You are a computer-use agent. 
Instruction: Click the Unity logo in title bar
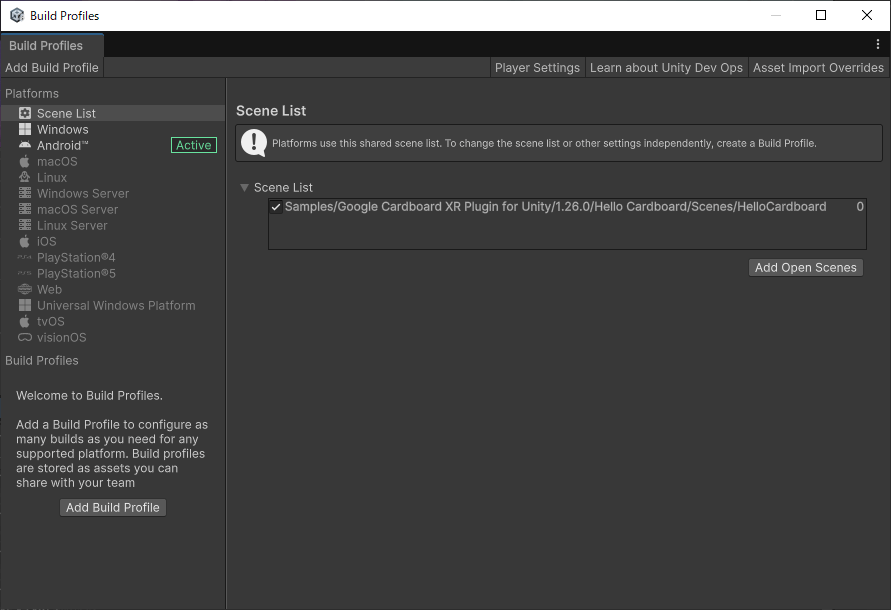[x=17, y=15]
